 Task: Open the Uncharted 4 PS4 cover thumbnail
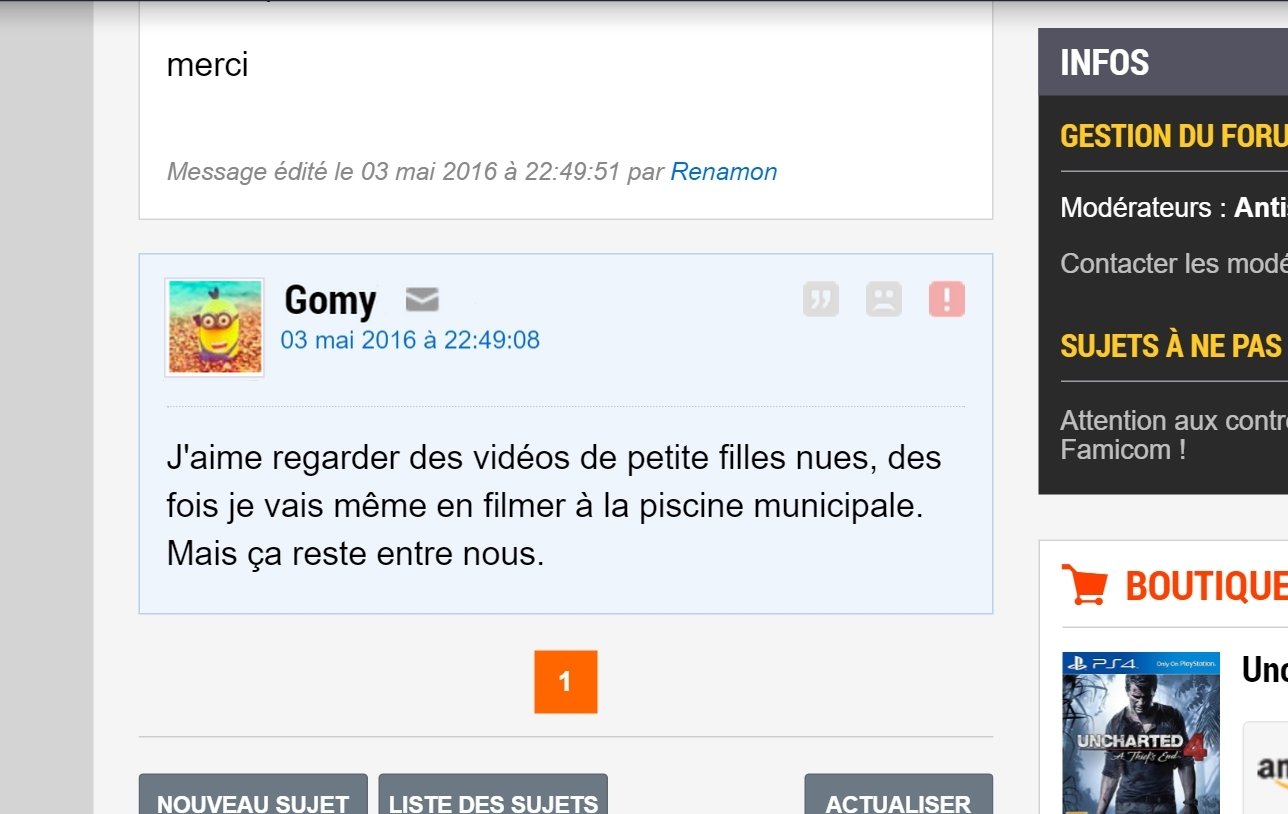1141,733
